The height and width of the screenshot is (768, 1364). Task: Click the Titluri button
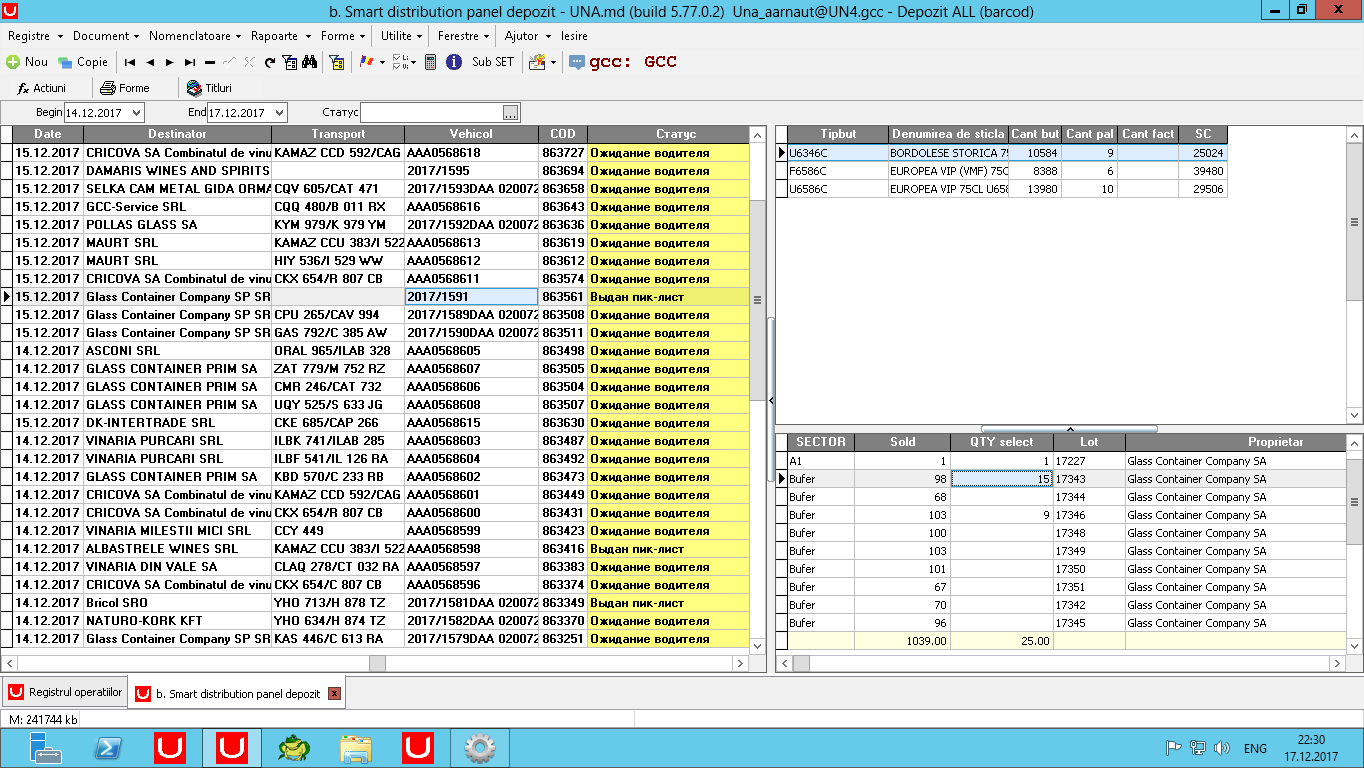click(210, 88)
